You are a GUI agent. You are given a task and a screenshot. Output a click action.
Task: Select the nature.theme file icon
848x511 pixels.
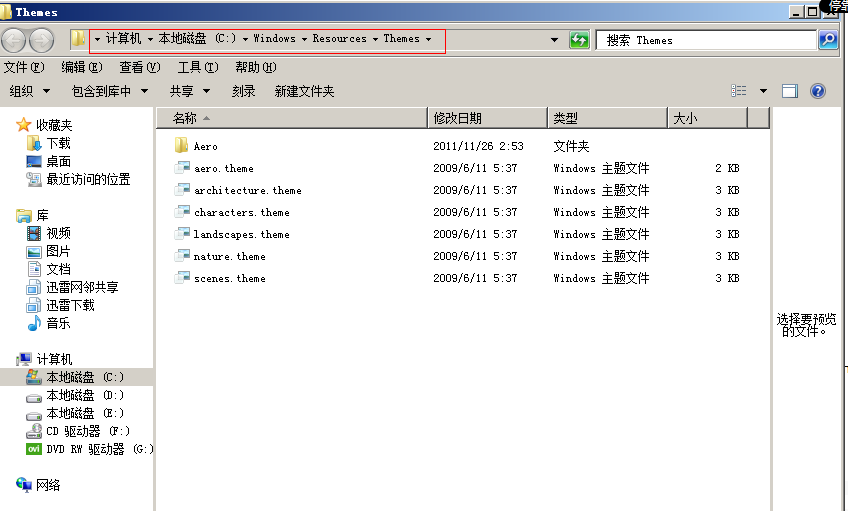coord(182,256)
